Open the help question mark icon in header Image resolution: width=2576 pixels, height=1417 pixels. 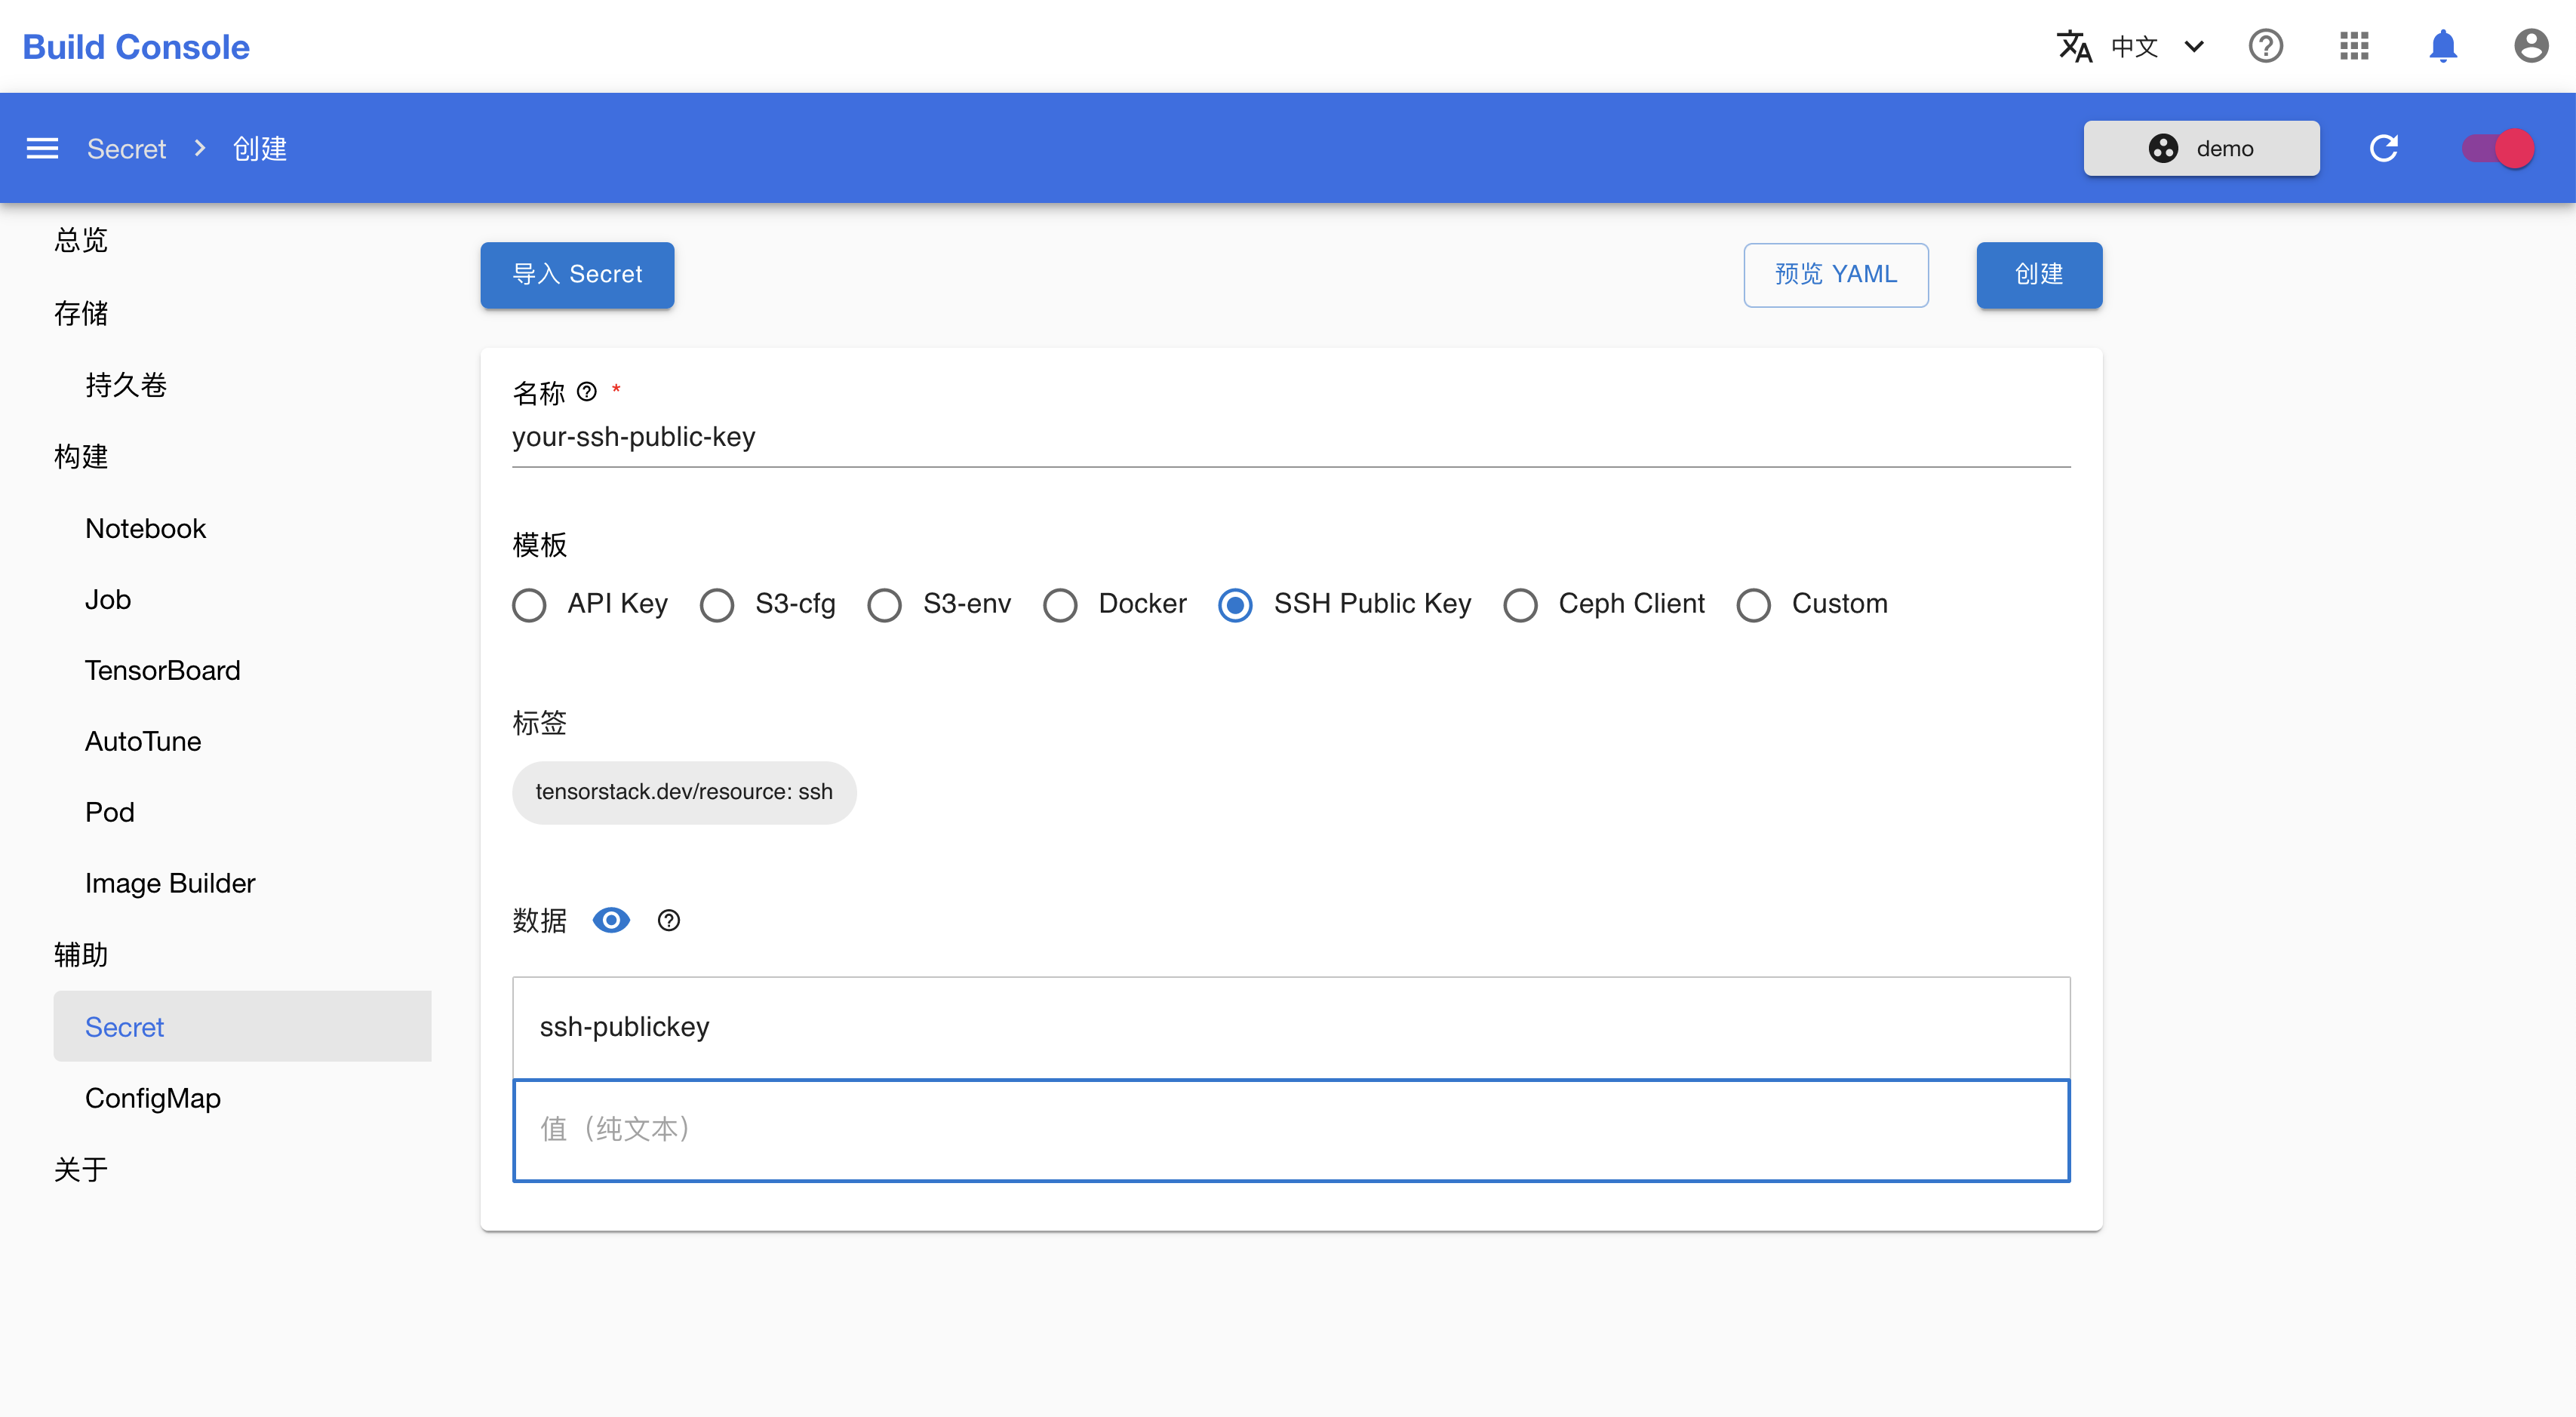[x=2265, y=46]
